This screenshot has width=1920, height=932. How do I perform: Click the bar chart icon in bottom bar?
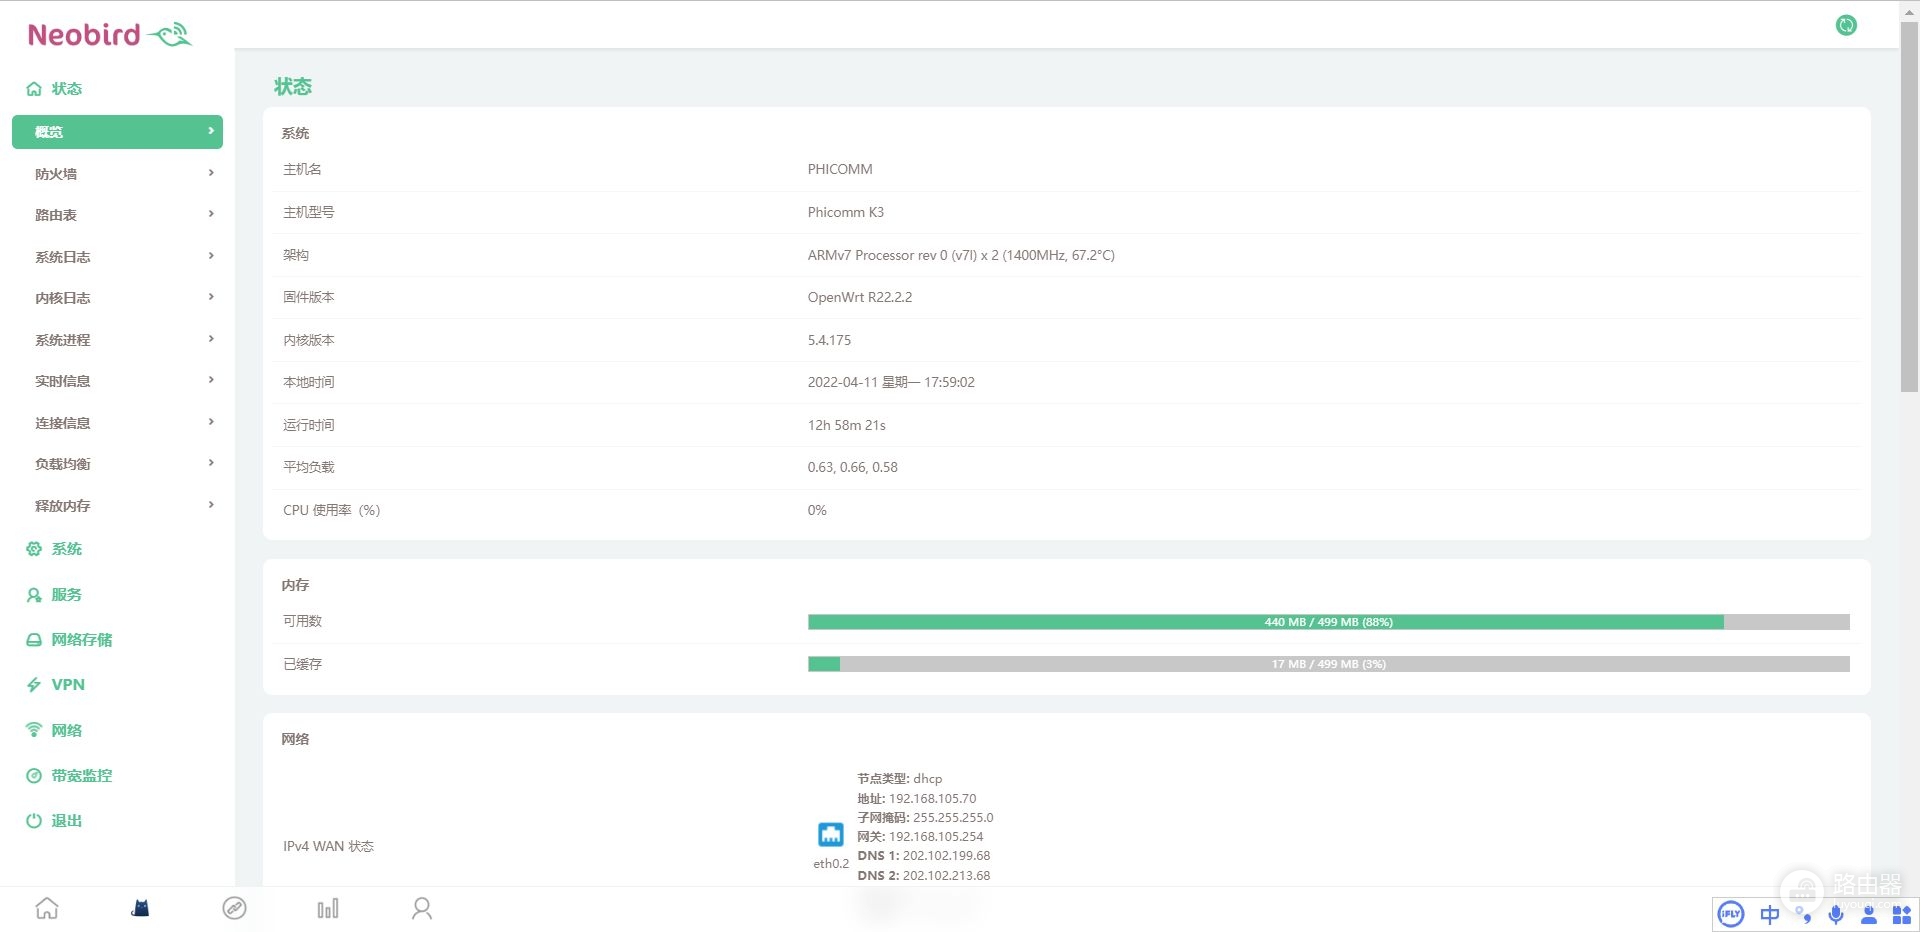[328, 908]
